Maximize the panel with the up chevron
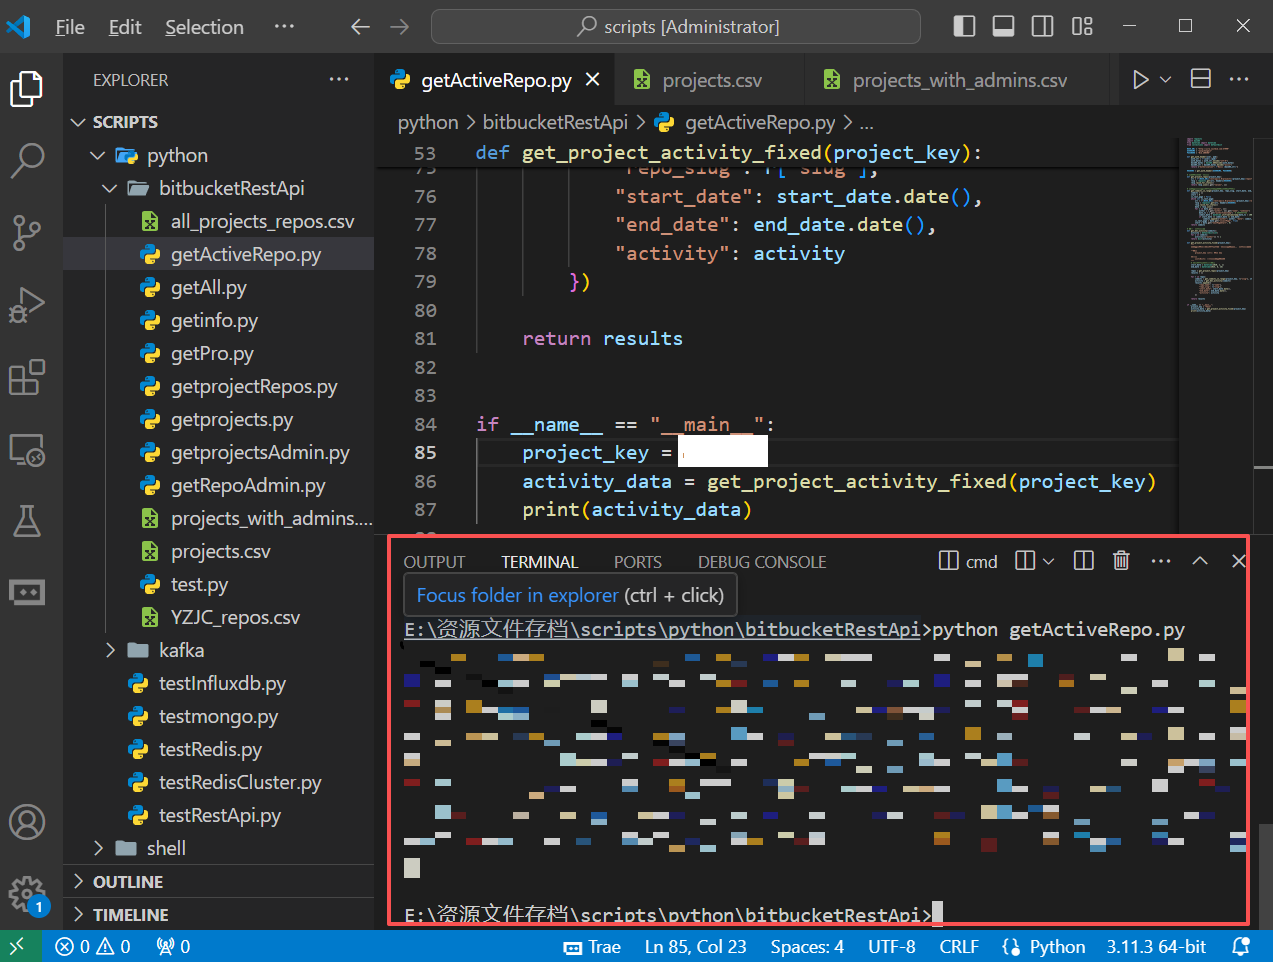This screenshot has height=962, width=1273. [x=1200, y=561]
